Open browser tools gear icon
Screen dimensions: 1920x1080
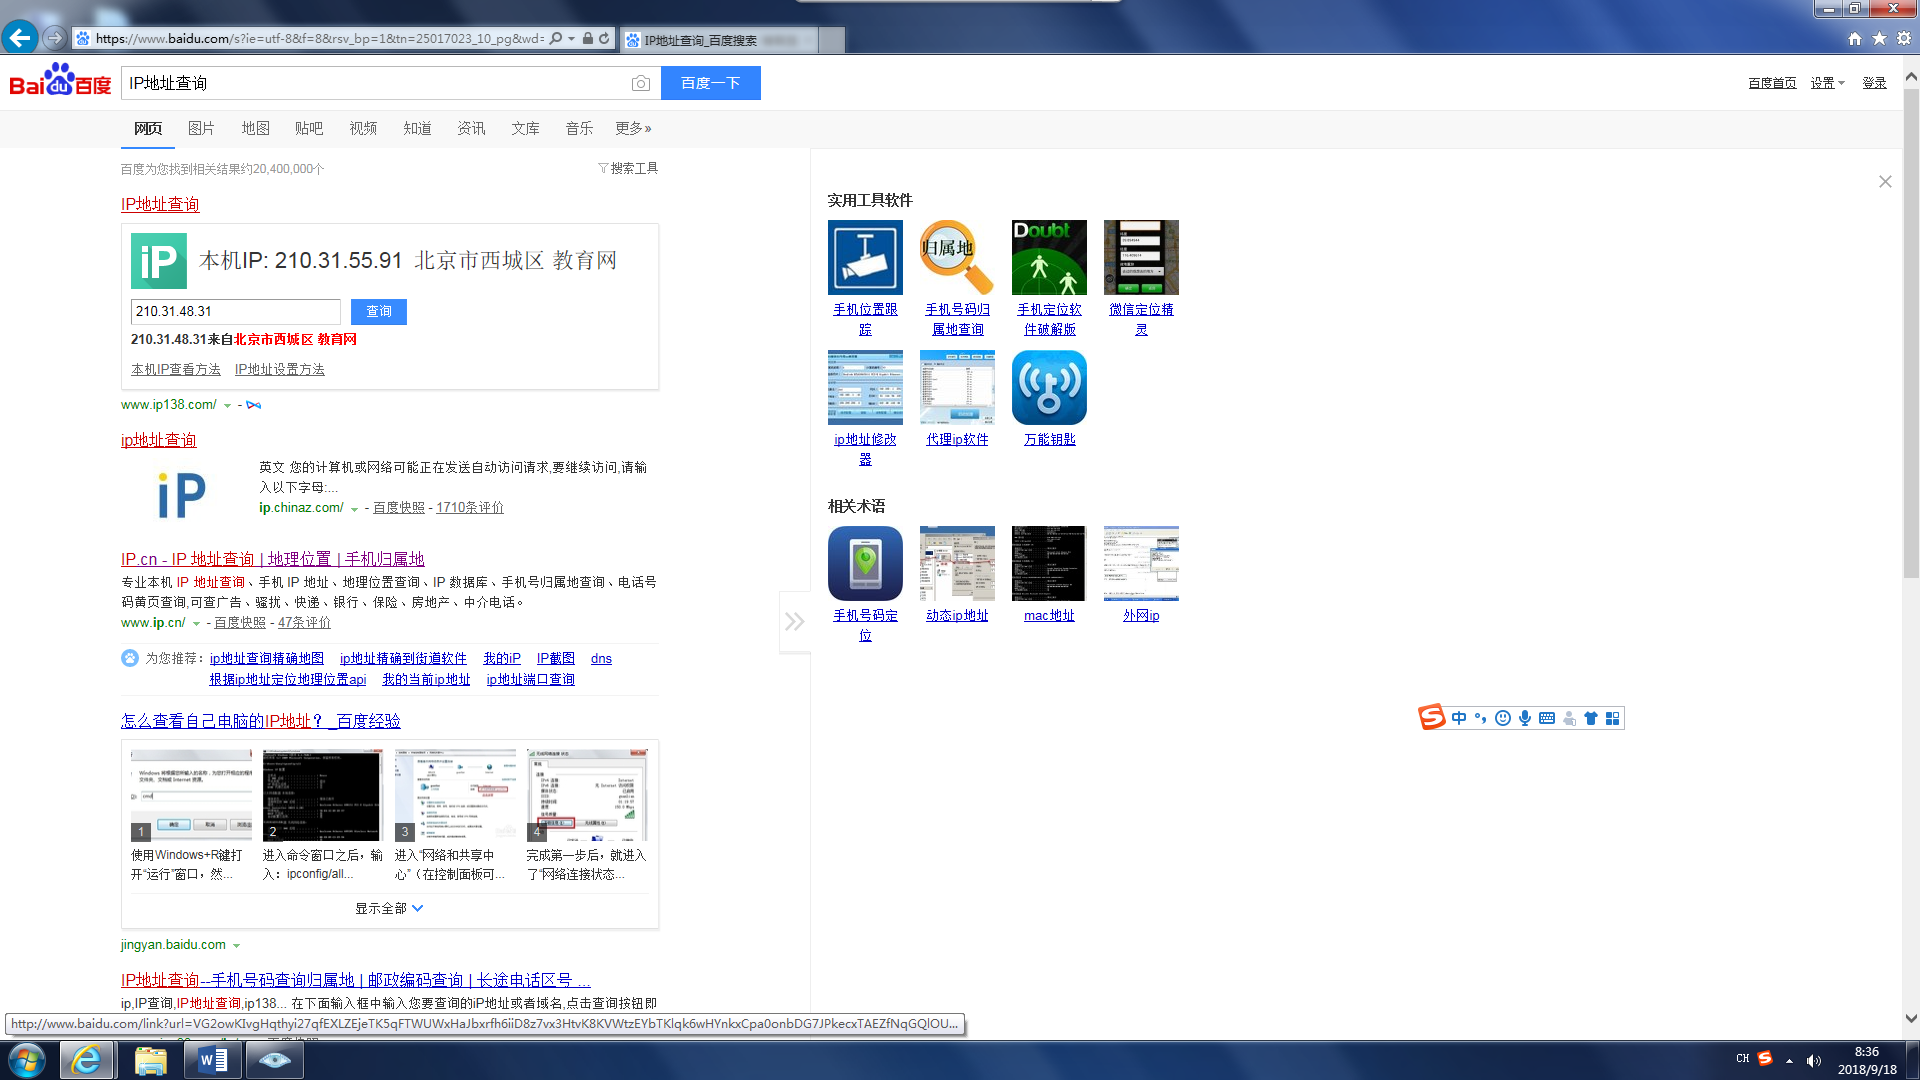1904,38
